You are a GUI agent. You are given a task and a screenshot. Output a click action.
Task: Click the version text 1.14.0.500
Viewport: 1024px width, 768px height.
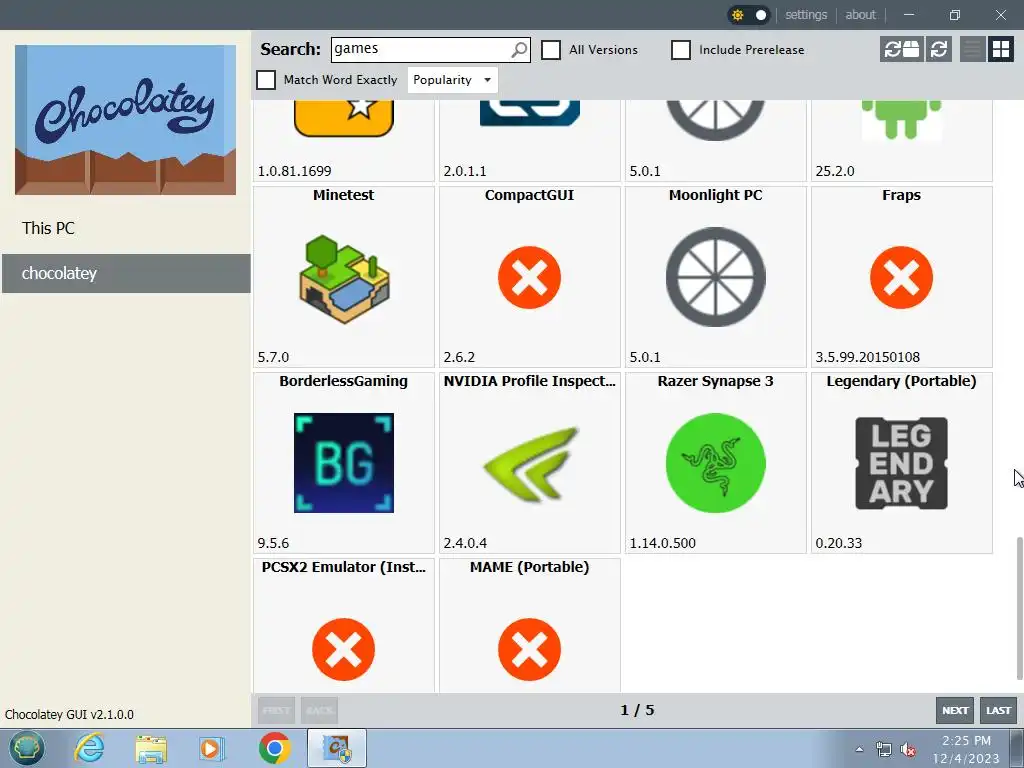[x=662, y=543]
